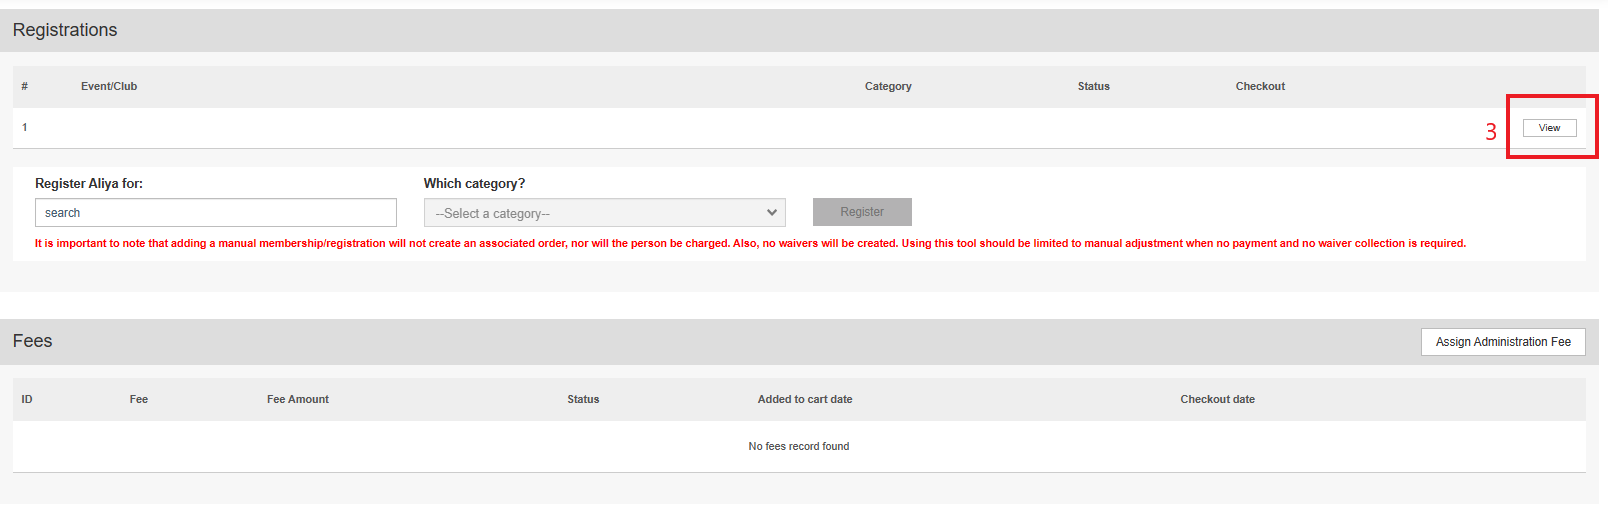Click the Fees section heading
This screenshot has width=1608, height=523.
click(33, 342)
